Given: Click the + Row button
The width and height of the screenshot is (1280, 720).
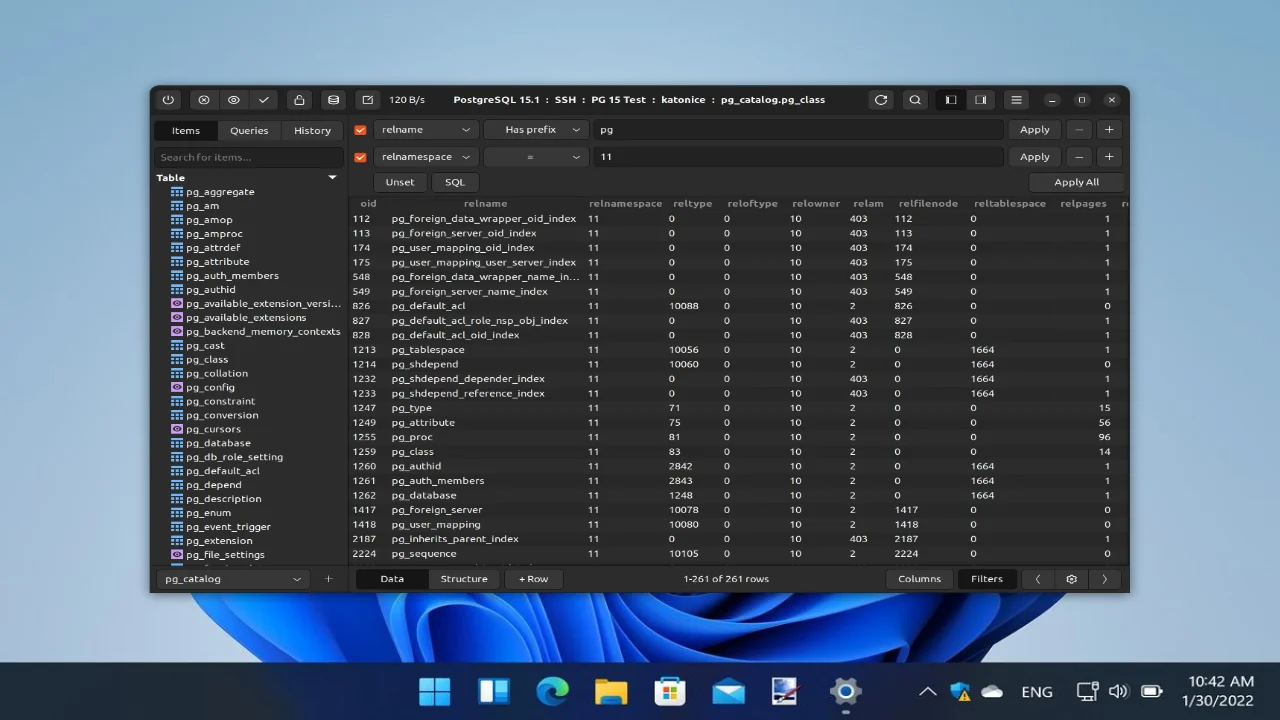Looking at the screenshot, I should [534, 579].
